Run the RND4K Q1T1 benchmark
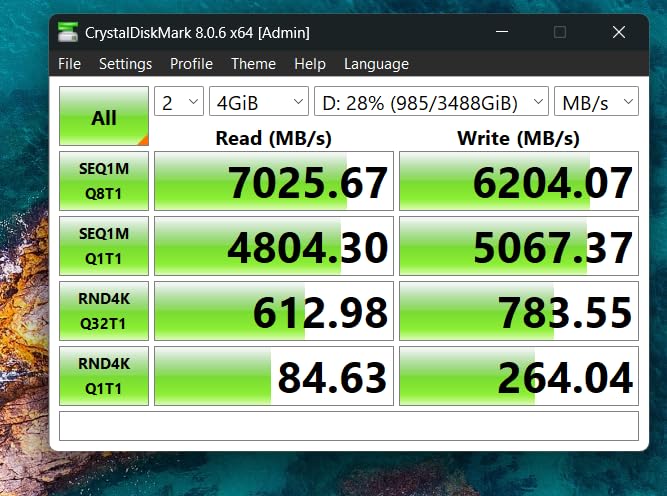This screenshot has width=667, height=496. (x=104, y=375)
